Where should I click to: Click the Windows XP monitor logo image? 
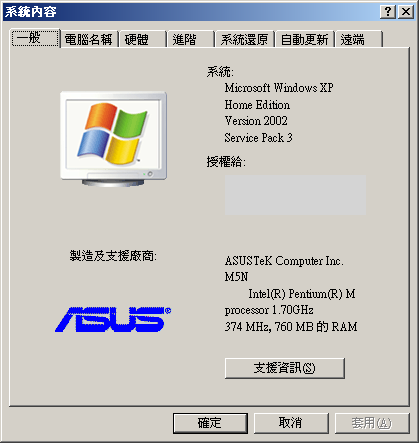point(113,139)
